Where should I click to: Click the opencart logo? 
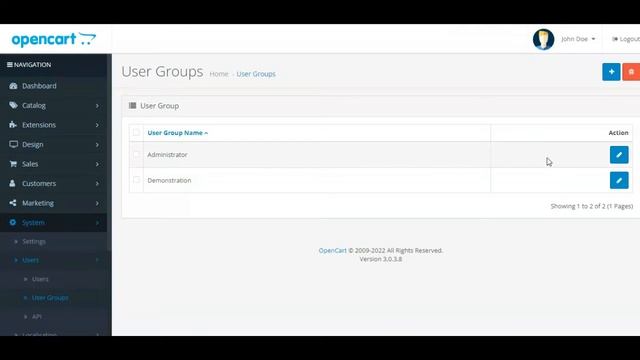point(53,40)
